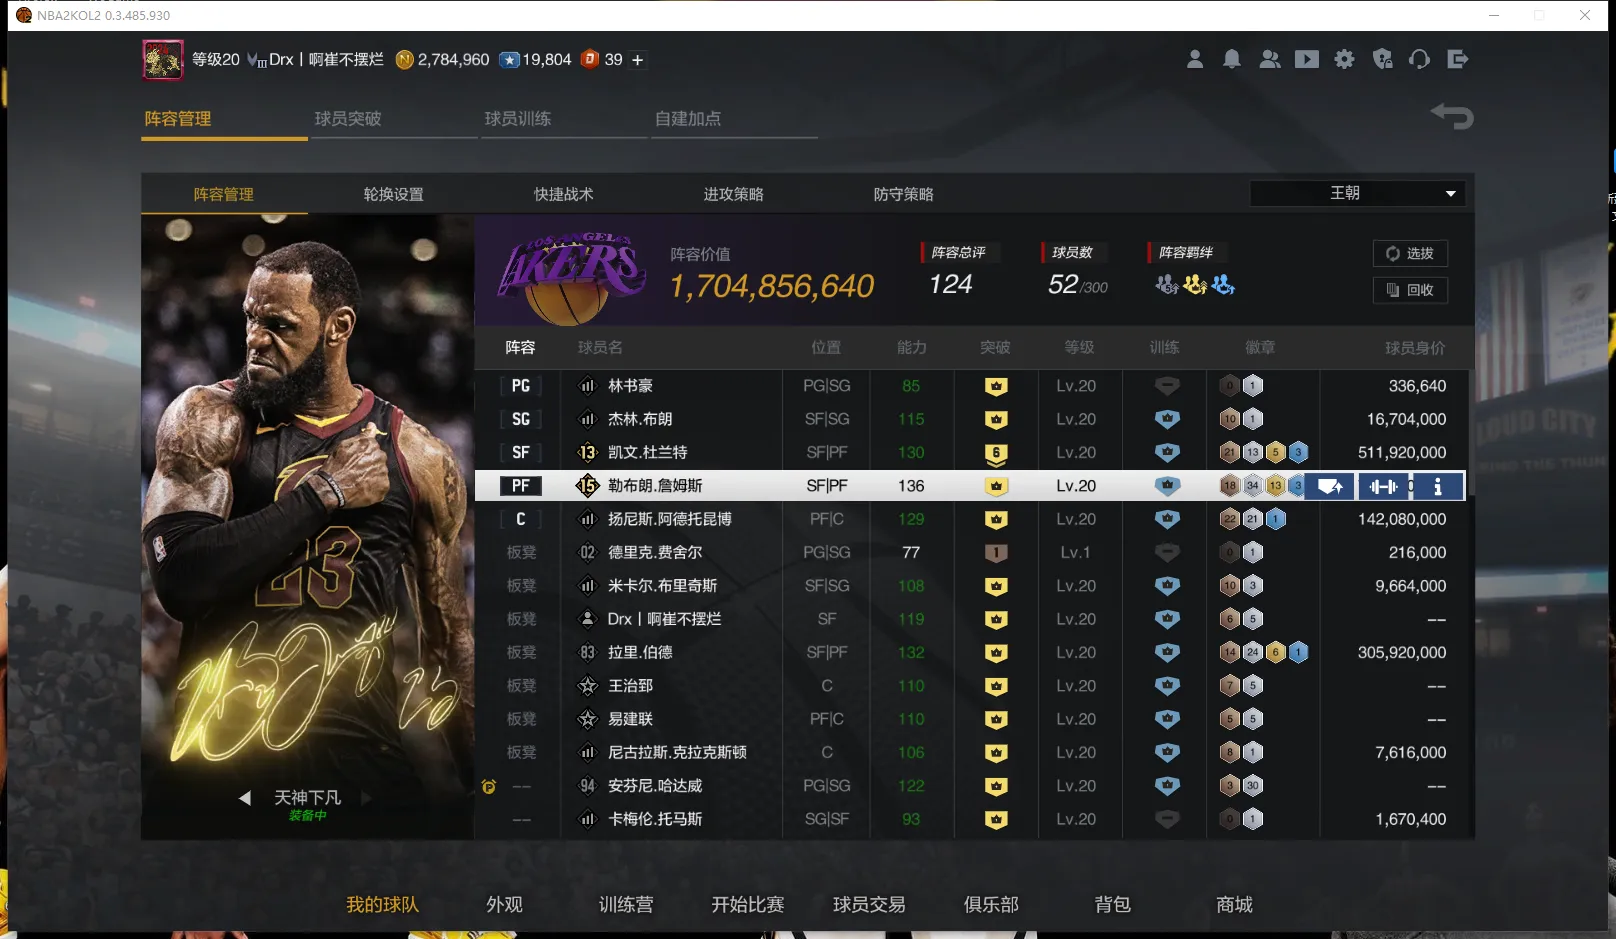Click the back arrow return icon
This screenshot has height=939, width=1616.
pos(1452,117)
